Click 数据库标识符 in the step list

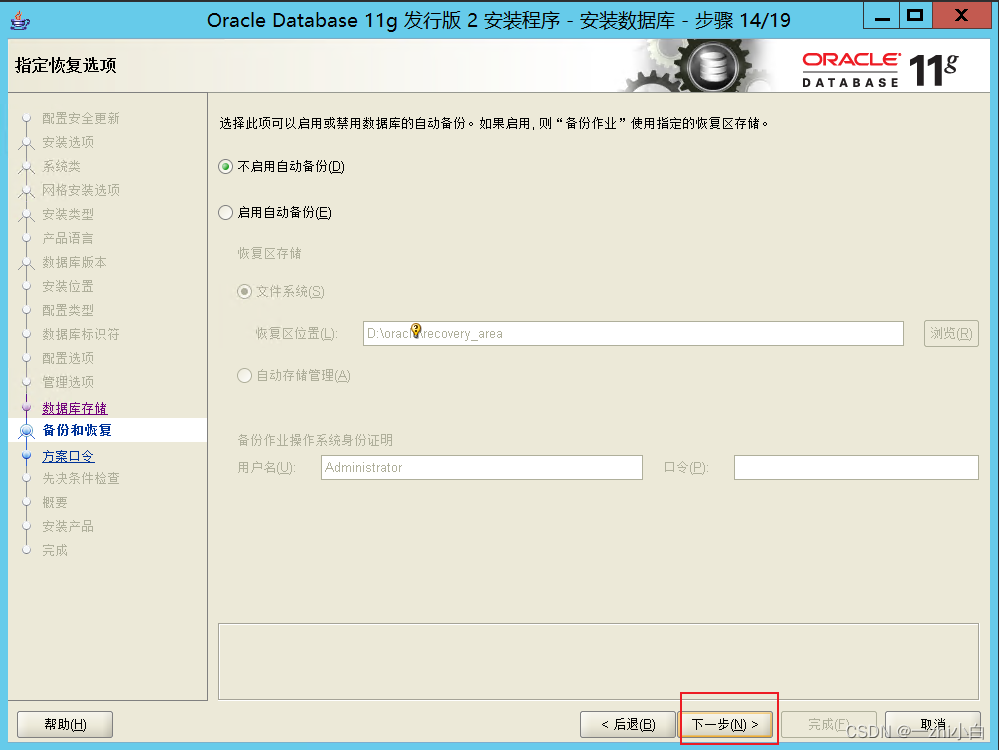click(x=81, y=334)
